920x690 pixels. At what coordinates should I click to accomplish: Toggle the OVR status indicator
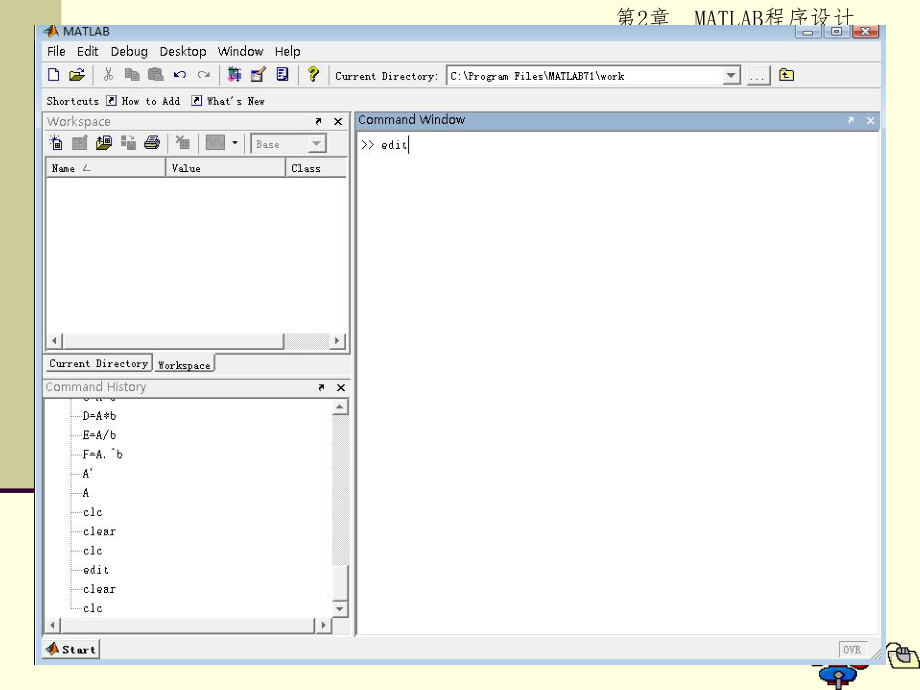click(x=851, y=649)
